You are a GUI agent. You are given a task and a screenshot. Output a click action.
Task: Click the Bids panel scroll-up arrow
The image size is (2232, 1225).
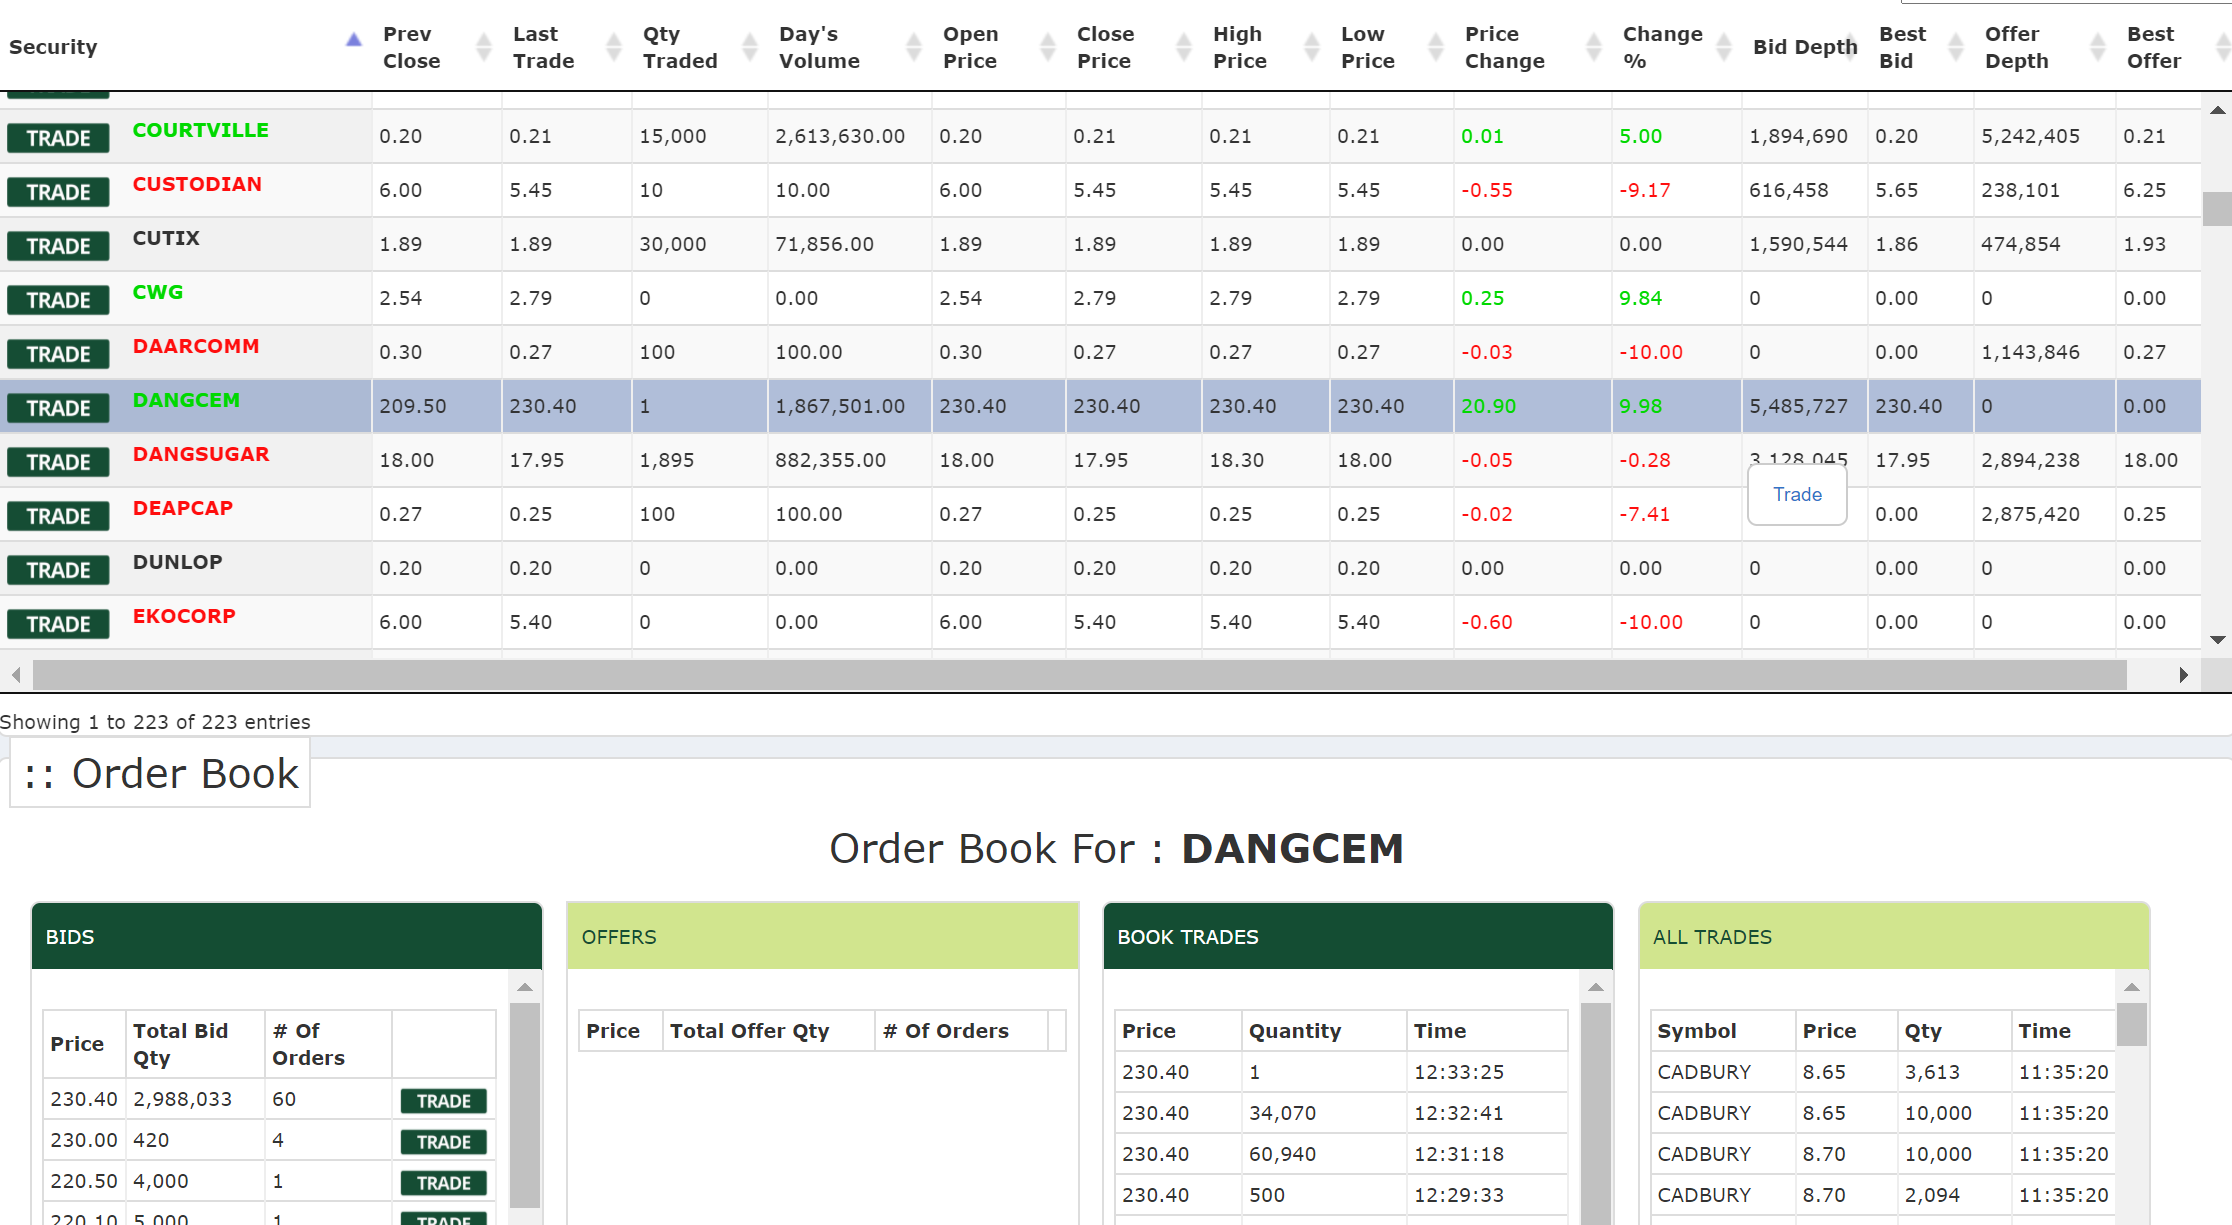click(x=525, y=988)
